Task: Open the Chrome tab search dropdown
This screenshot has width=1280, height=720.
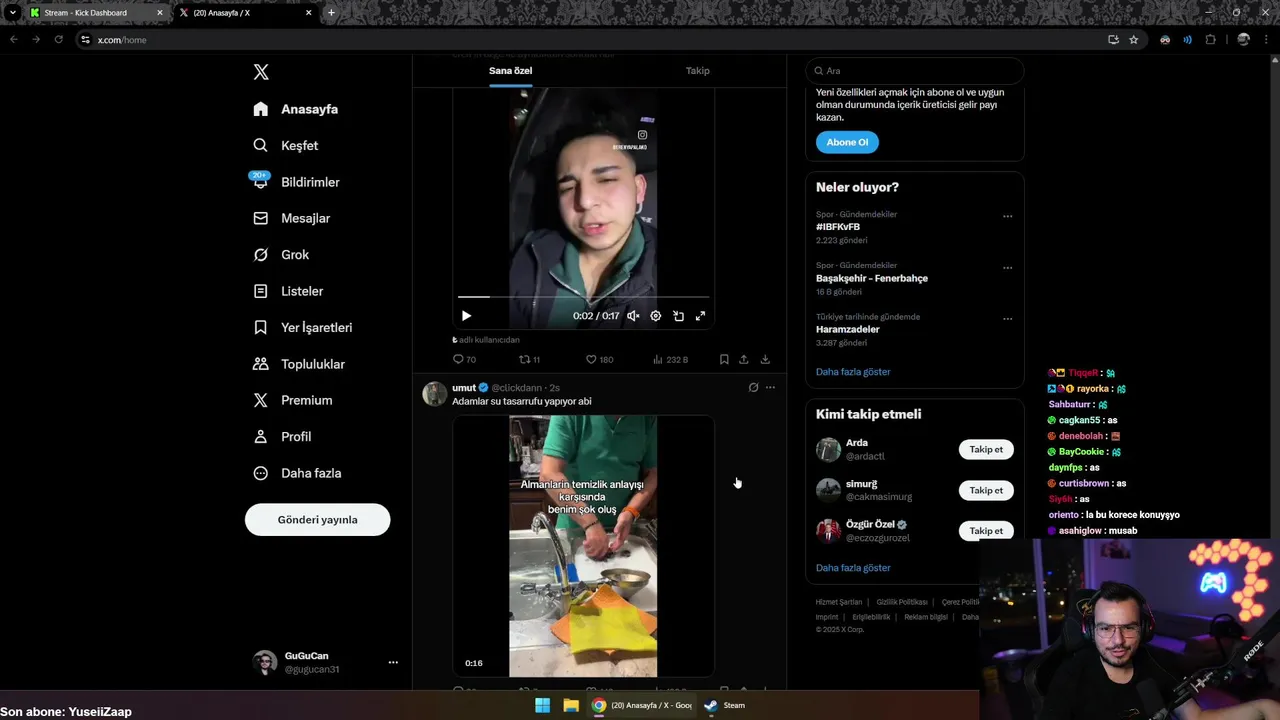Action: 12,13
